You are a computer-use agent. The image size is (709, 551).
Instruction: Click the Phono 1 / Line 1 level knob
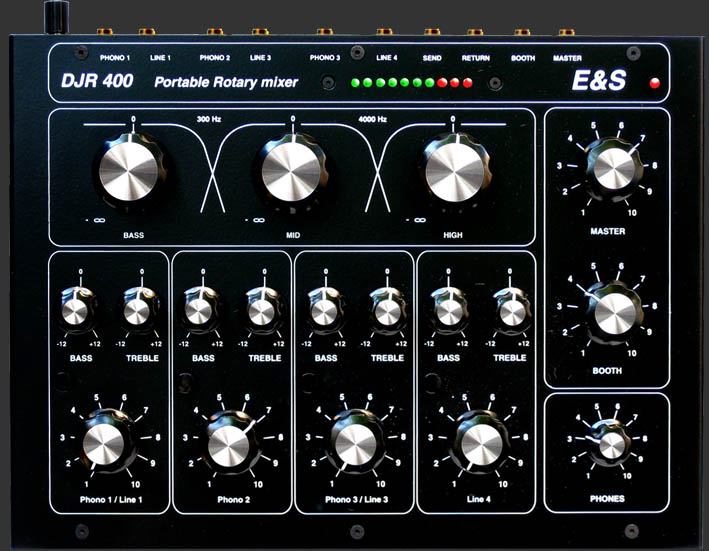104,443
